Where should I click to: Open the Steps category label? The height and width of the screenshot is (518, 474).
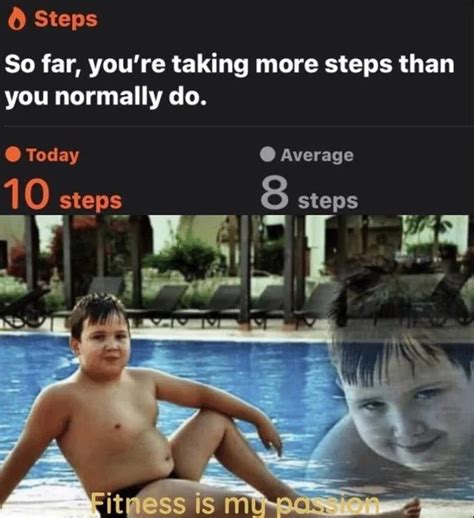click(x=66, y=19)
